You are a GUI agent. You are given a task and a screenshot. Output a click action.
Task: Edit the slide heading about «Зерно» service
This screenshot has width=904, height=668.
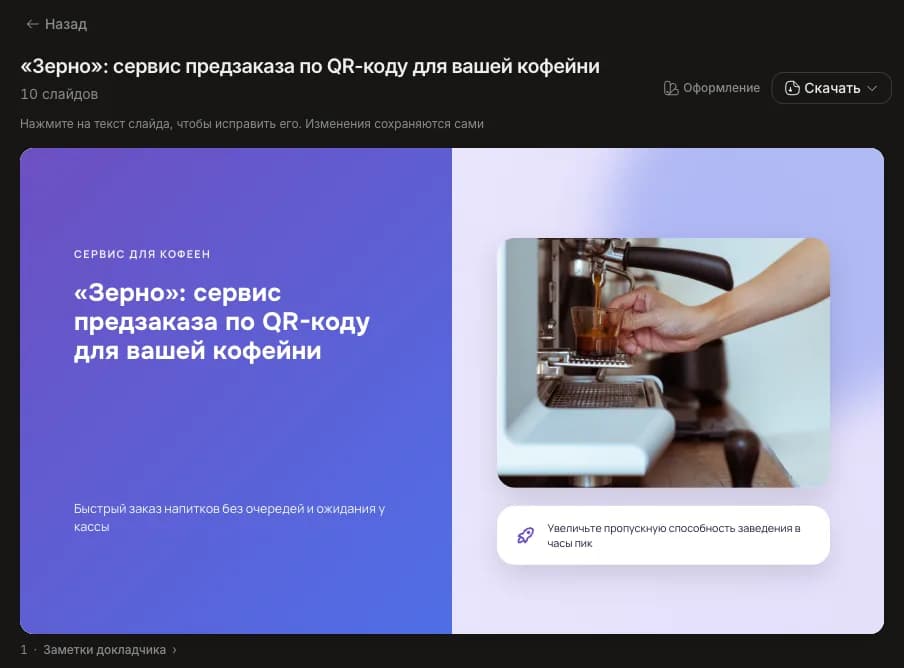221,322
